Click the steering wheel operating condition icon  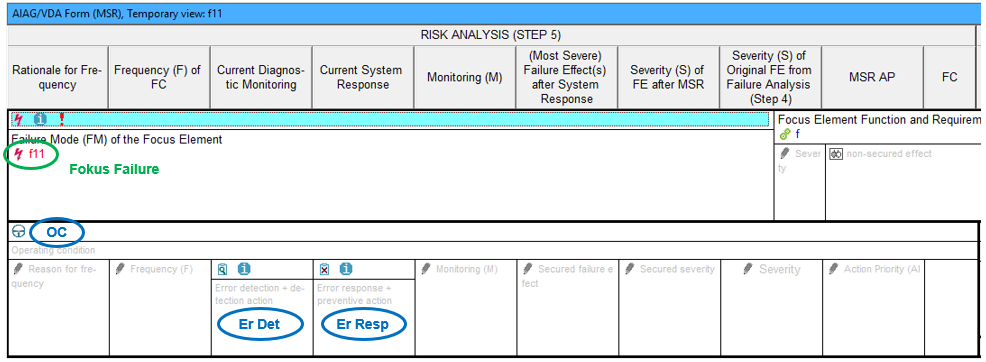[x=18, y=232]
